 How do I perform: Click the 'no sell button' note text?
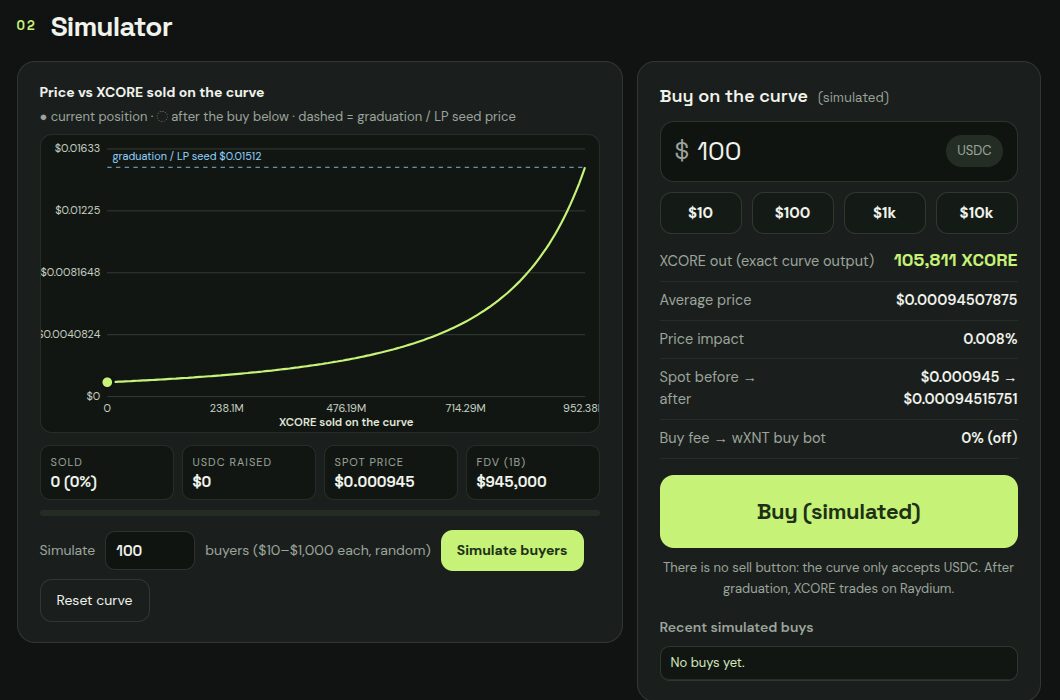pos(838,578)
